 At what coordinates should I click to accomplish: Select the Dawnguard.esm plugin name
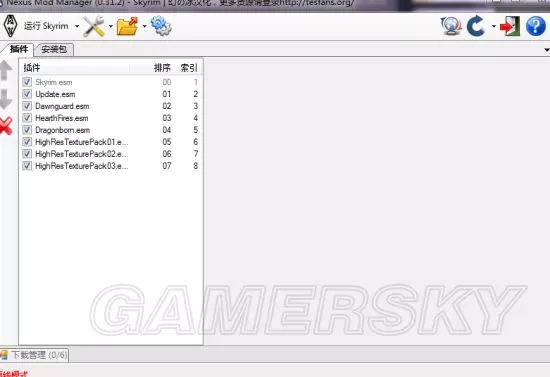click(x=62, y=106)
